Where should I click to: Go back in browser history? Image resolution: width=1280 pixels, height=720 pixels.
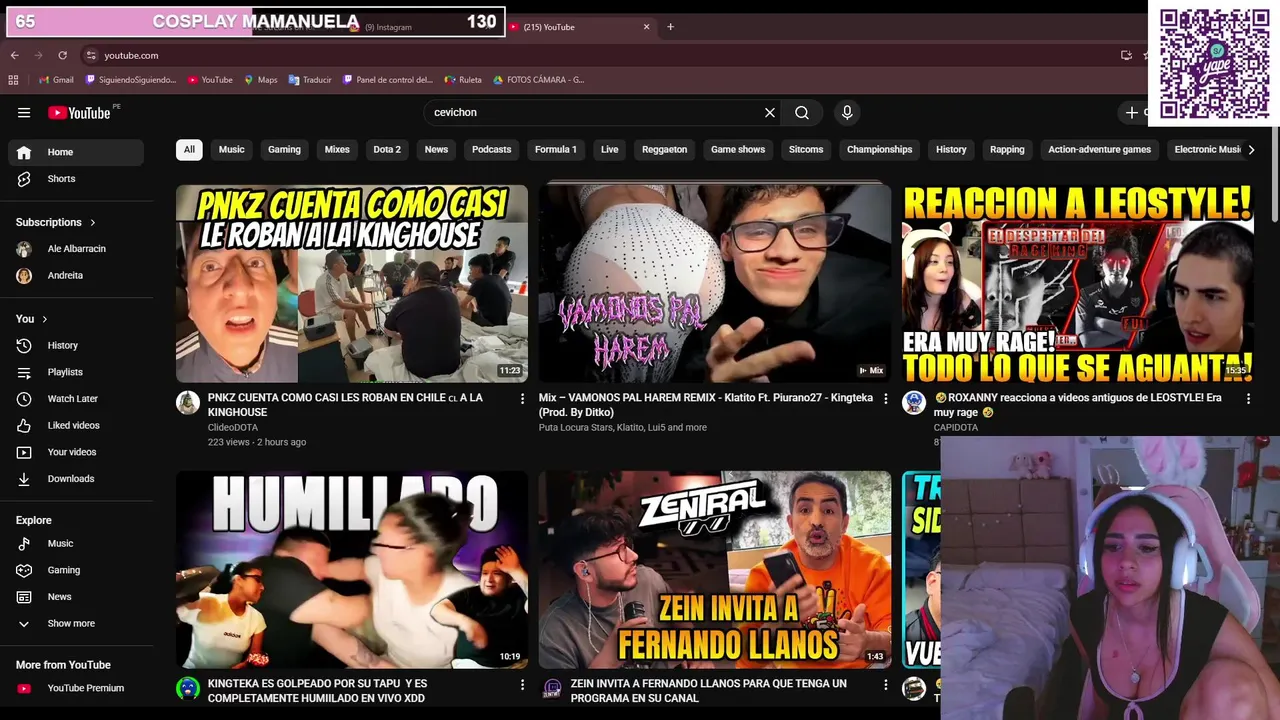pos(14,56)
